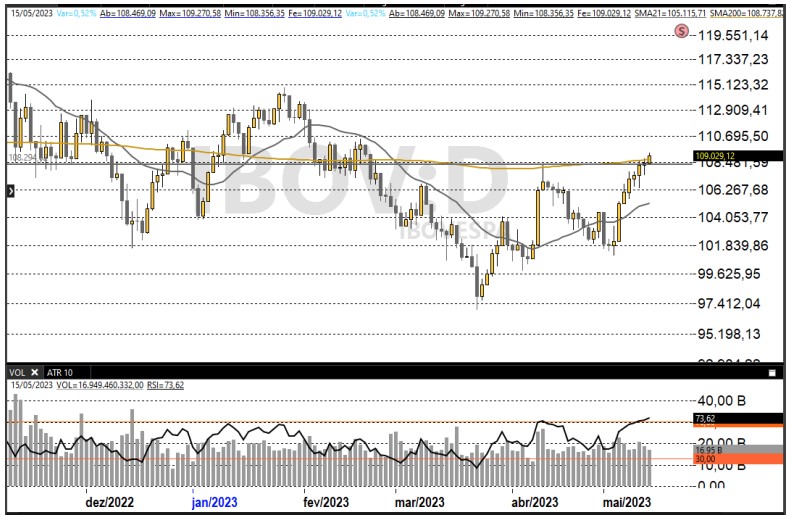787x516 pixels.
Task: Click the abr/2023 label on time axis
Action: tap(535, 502)
